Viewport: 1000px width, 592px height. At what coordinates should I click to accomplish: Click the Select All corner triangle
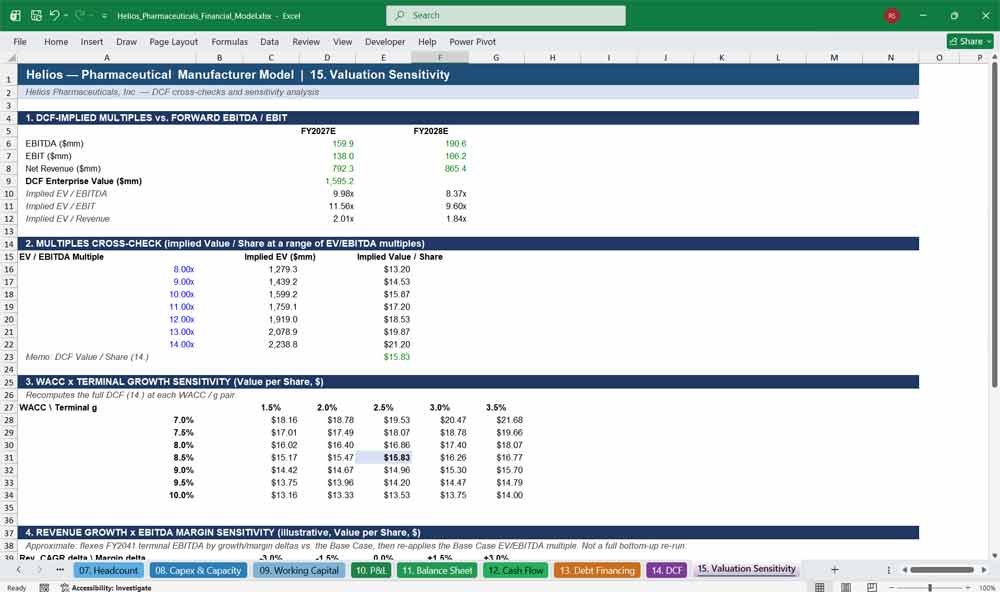point(11,57)
